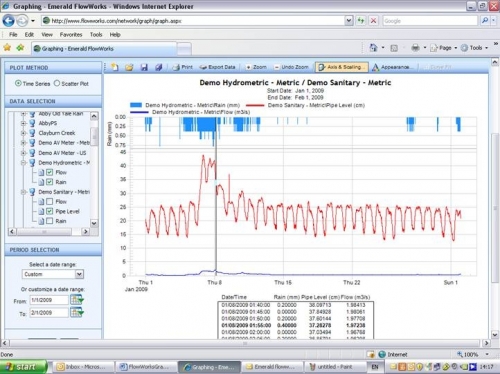Click Export Data in the graph toolbar
The width and height of the screenshot is (500, 374).
(217, 67)
